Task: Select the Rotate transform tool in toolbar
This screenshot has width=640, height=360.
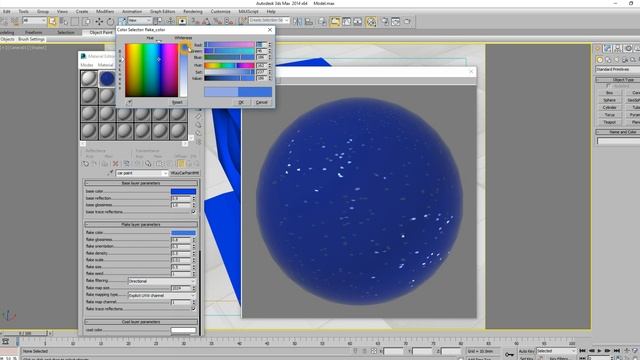Action: point(110,21)
